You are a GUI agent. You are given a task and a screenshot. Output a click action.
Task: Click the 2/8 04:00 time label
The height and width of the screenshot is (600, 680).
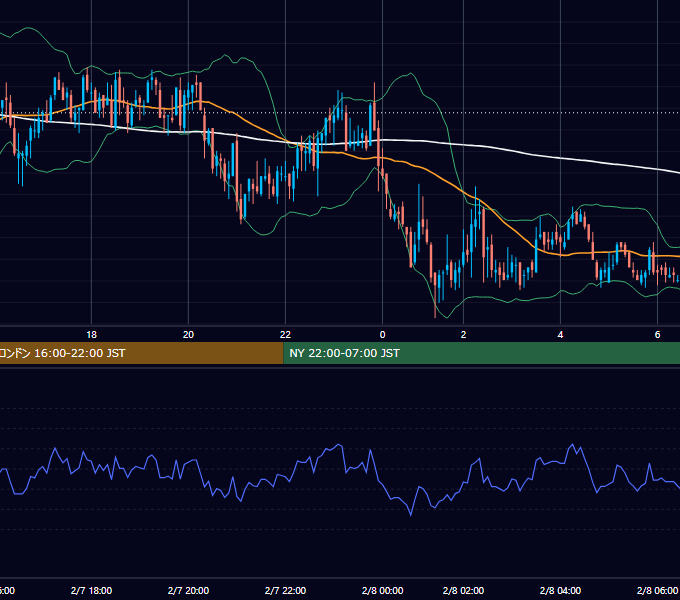click(560, 590)
